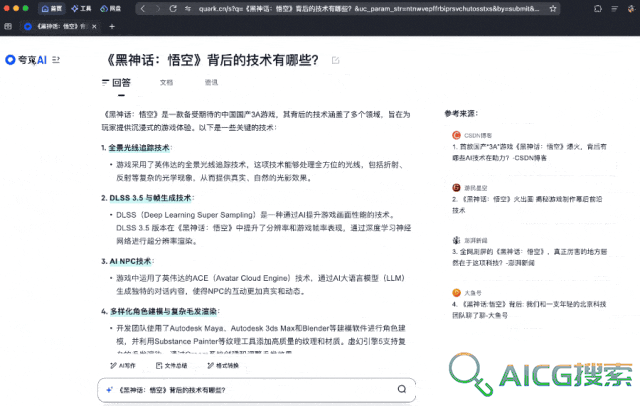The height and width of the screenshot is (406, 640).
Task: Click the CSDN source logo icon
Action: point(456,135)
